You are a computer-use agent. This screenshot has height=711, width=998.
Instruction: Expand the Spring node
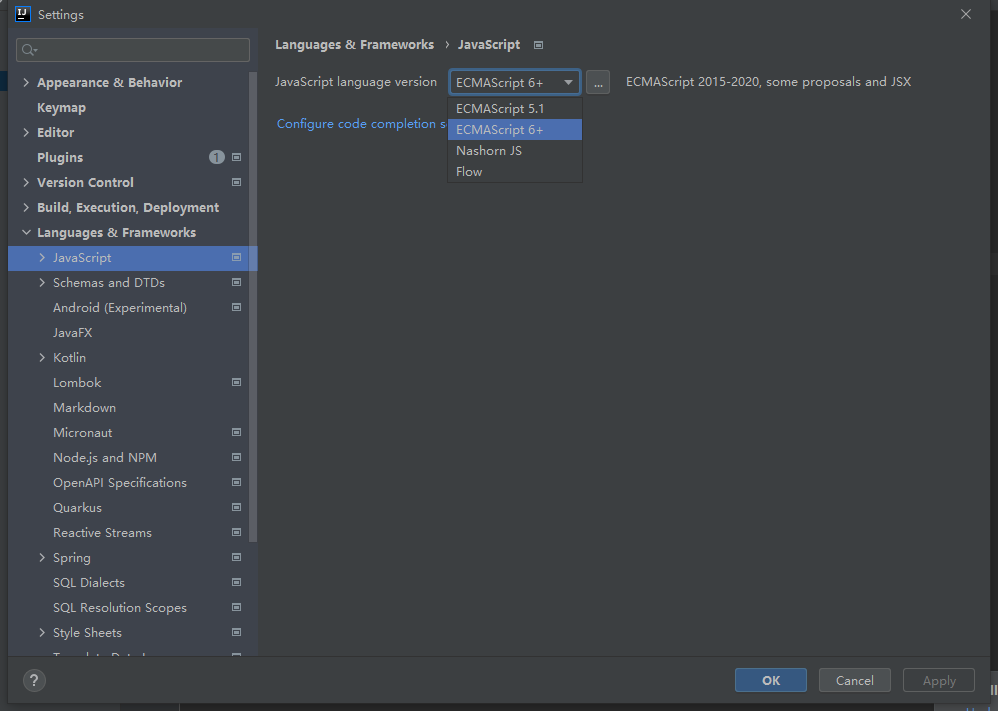pyautogui.click(x=42, y=558)
